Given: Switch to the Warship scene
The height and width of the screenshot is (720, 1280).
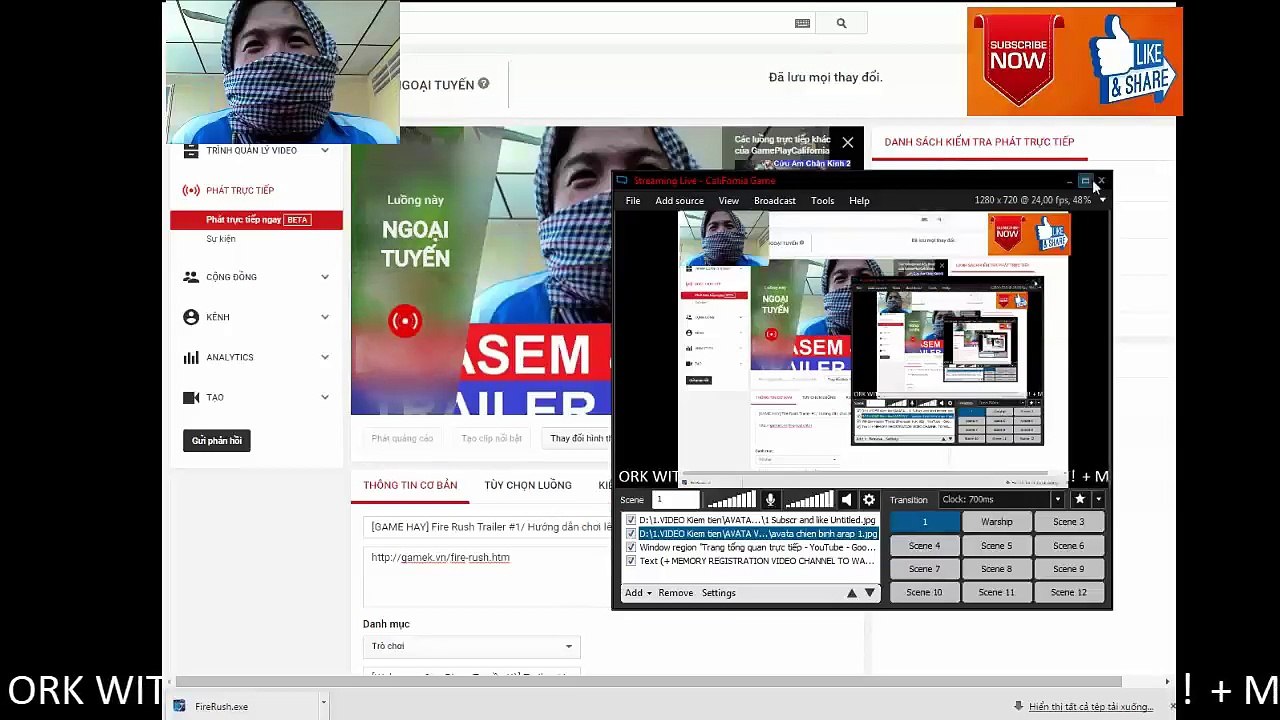Looking at the screenshot, I should click(x=996, y=522).
